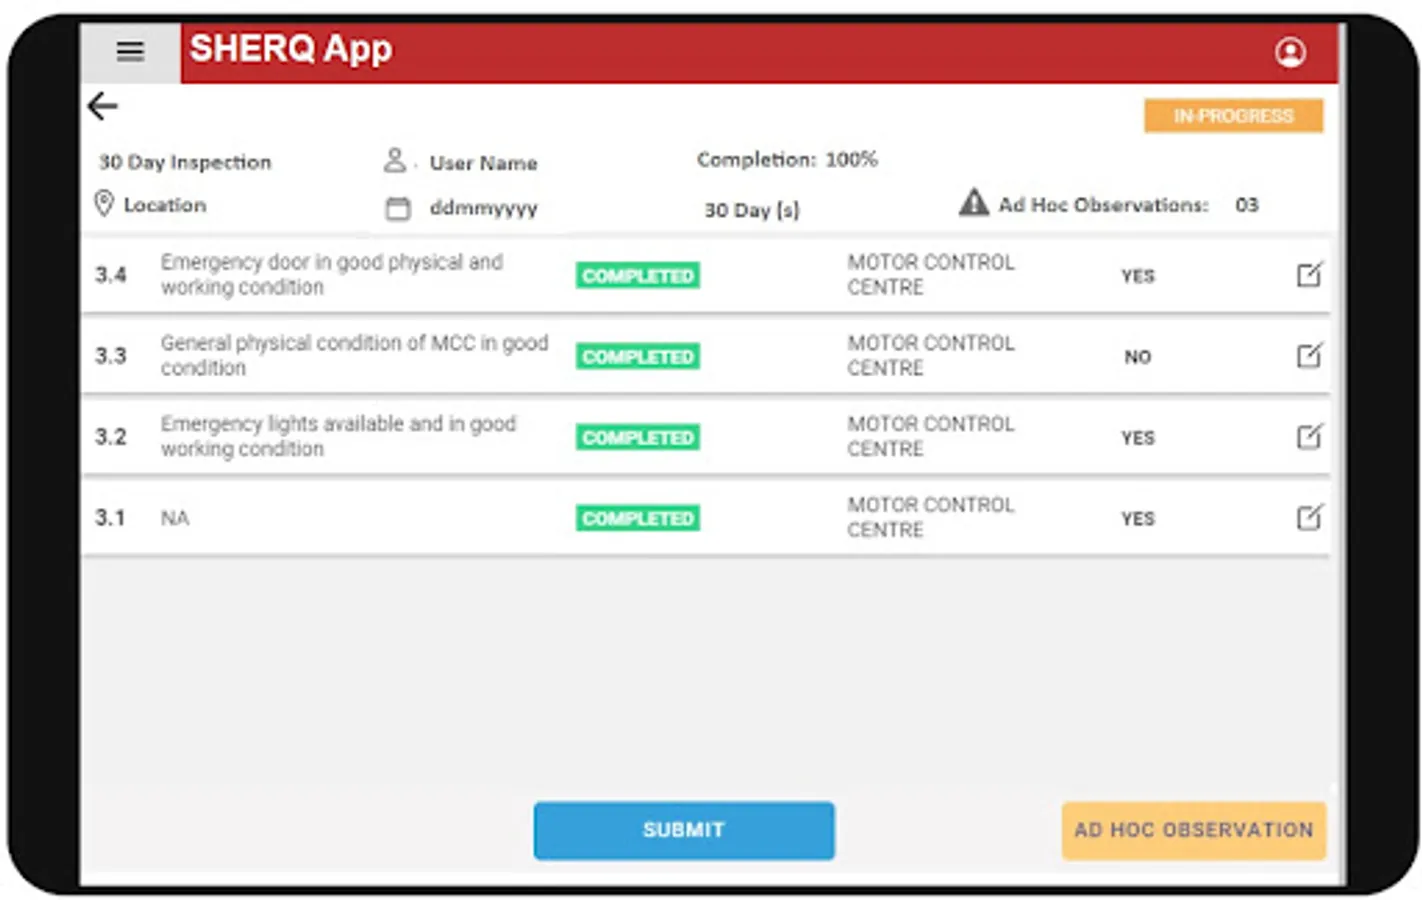
Task: Open the edit form for item 3.1
Action: [1310, 517]
